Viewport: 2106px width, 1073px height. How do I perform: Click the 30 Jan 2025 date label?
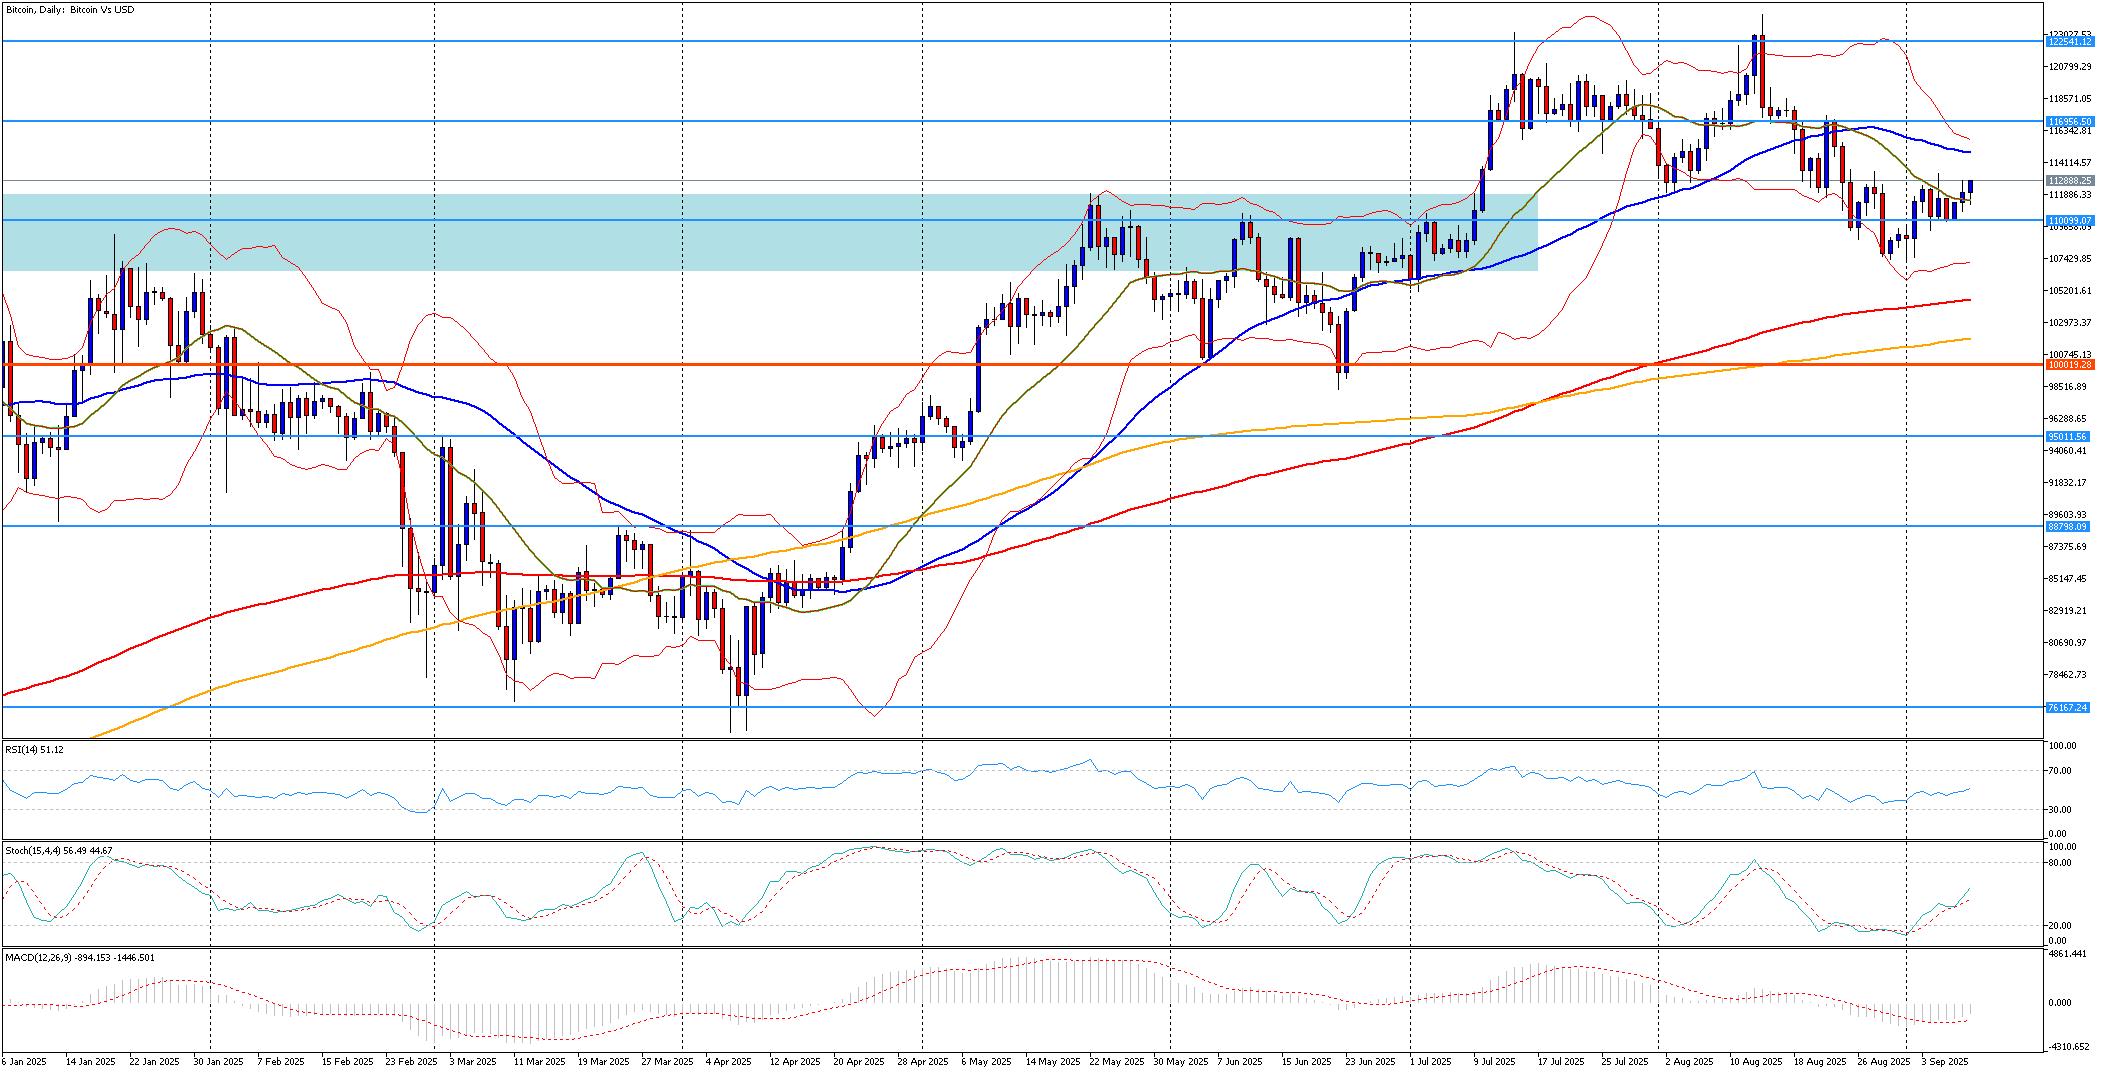tap(218, 1062)
